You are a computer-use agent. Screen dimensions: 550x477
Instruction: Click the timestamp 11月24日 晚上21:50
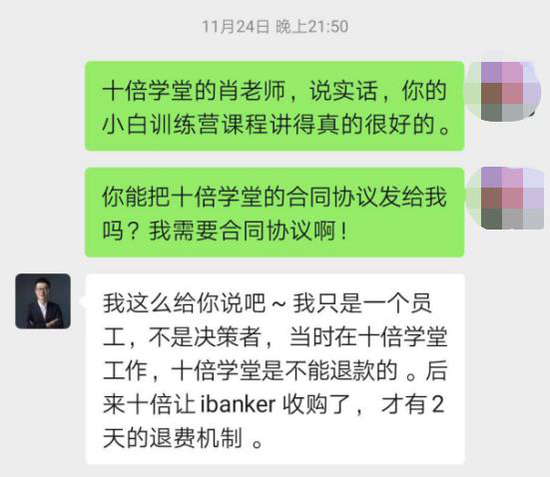[275, 27]
